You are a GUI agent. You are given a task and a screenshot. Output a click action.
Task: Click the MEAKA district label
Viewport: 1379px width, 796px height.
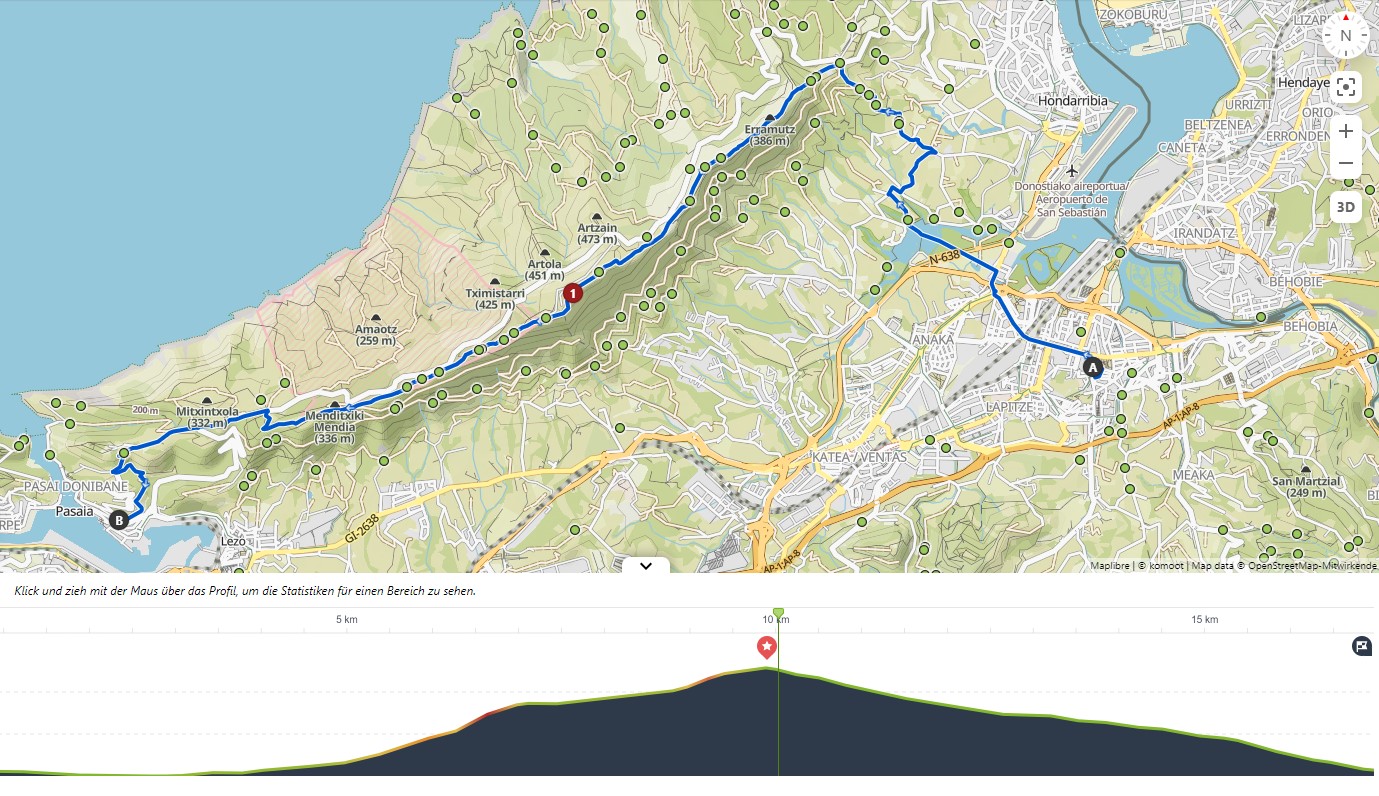[x=1193, y=475]
